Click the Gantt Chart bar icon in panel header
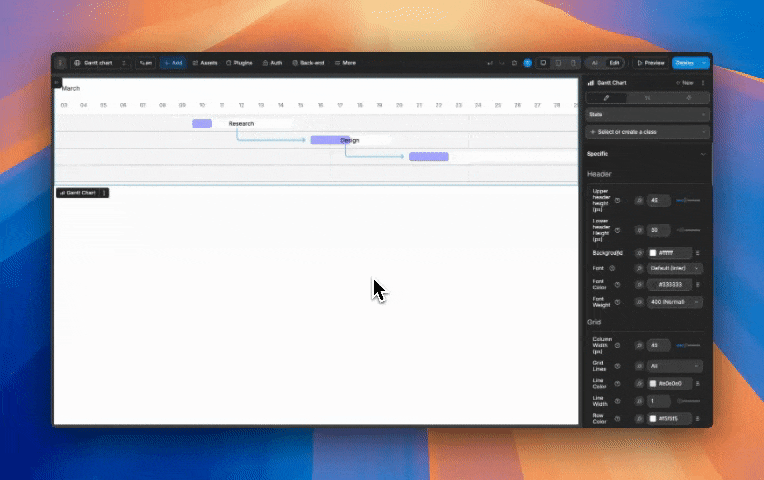This screenshot has width=764, height=480. 591,83
